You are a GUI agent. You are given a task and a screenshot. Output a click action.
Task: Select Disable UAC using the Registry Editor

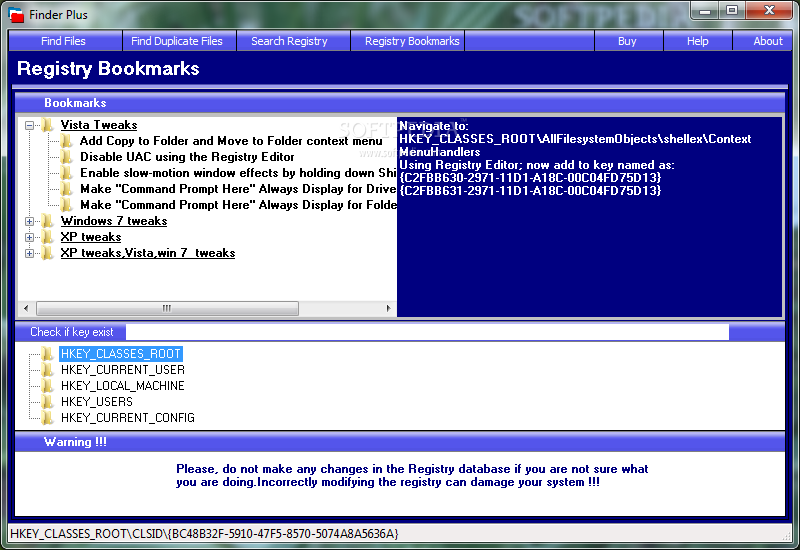click(187, 157)
